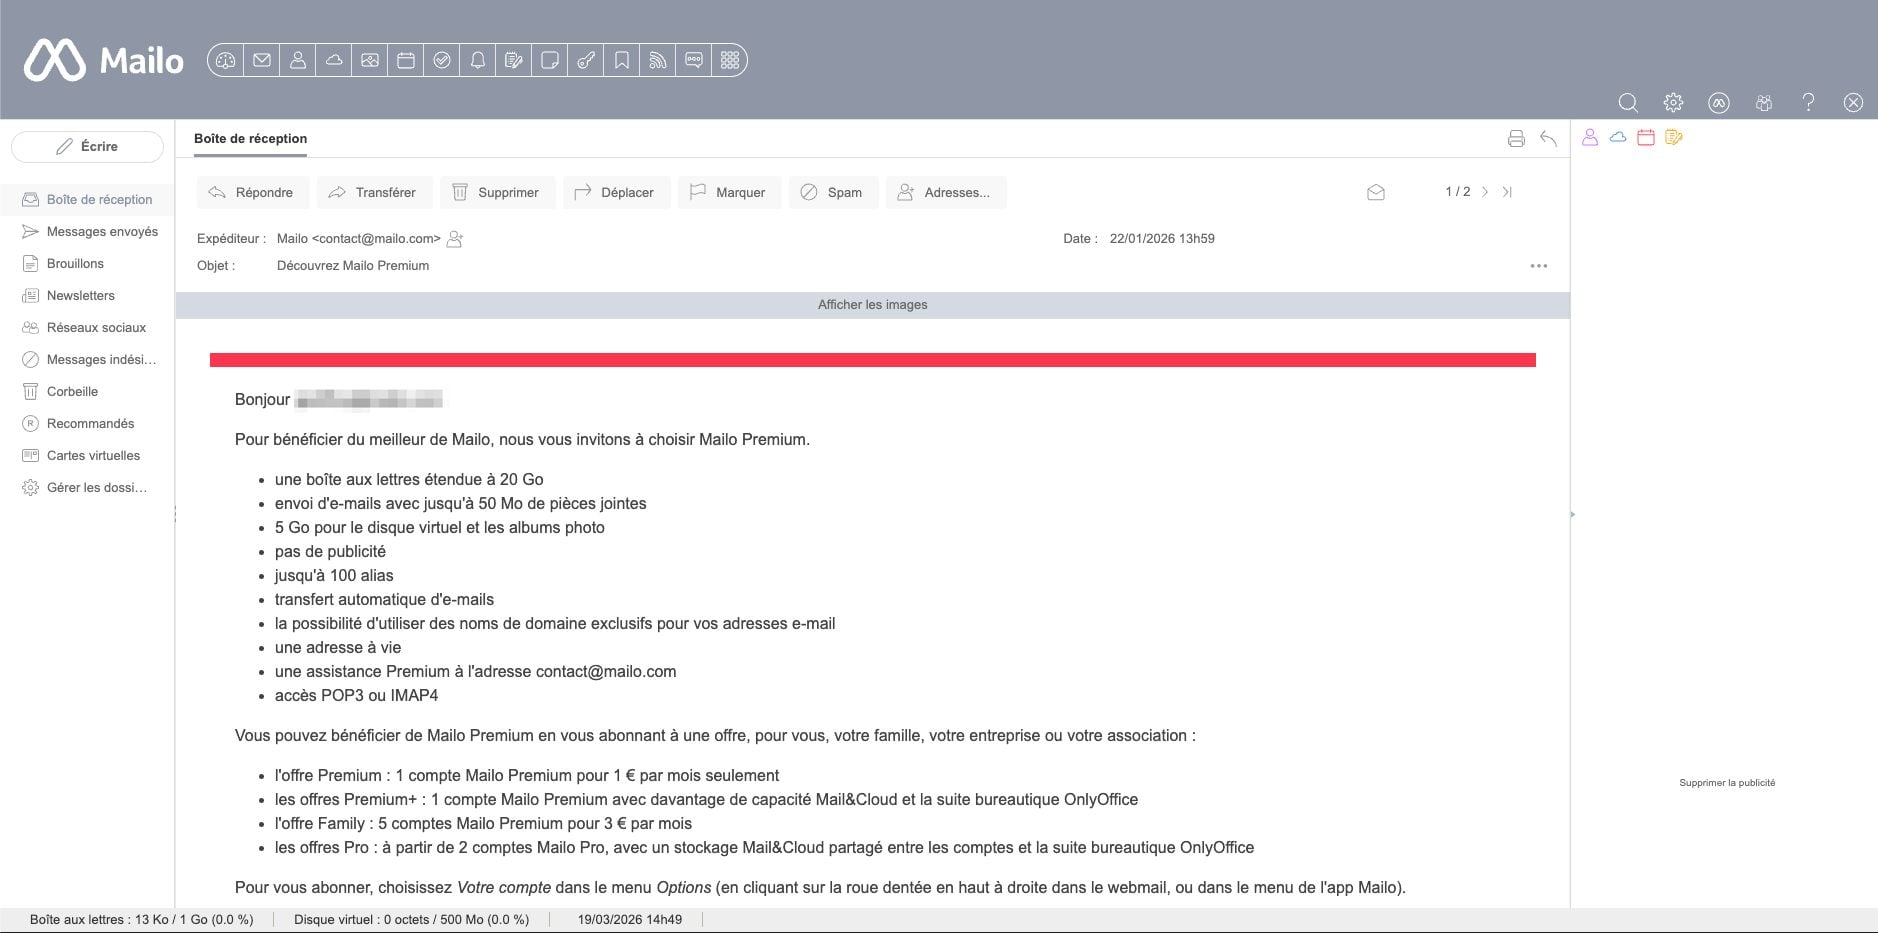This screenshot has height=933, width=1878.
Task: Click the back arrow icon beside printer
Action: (x=1548, y=139)
